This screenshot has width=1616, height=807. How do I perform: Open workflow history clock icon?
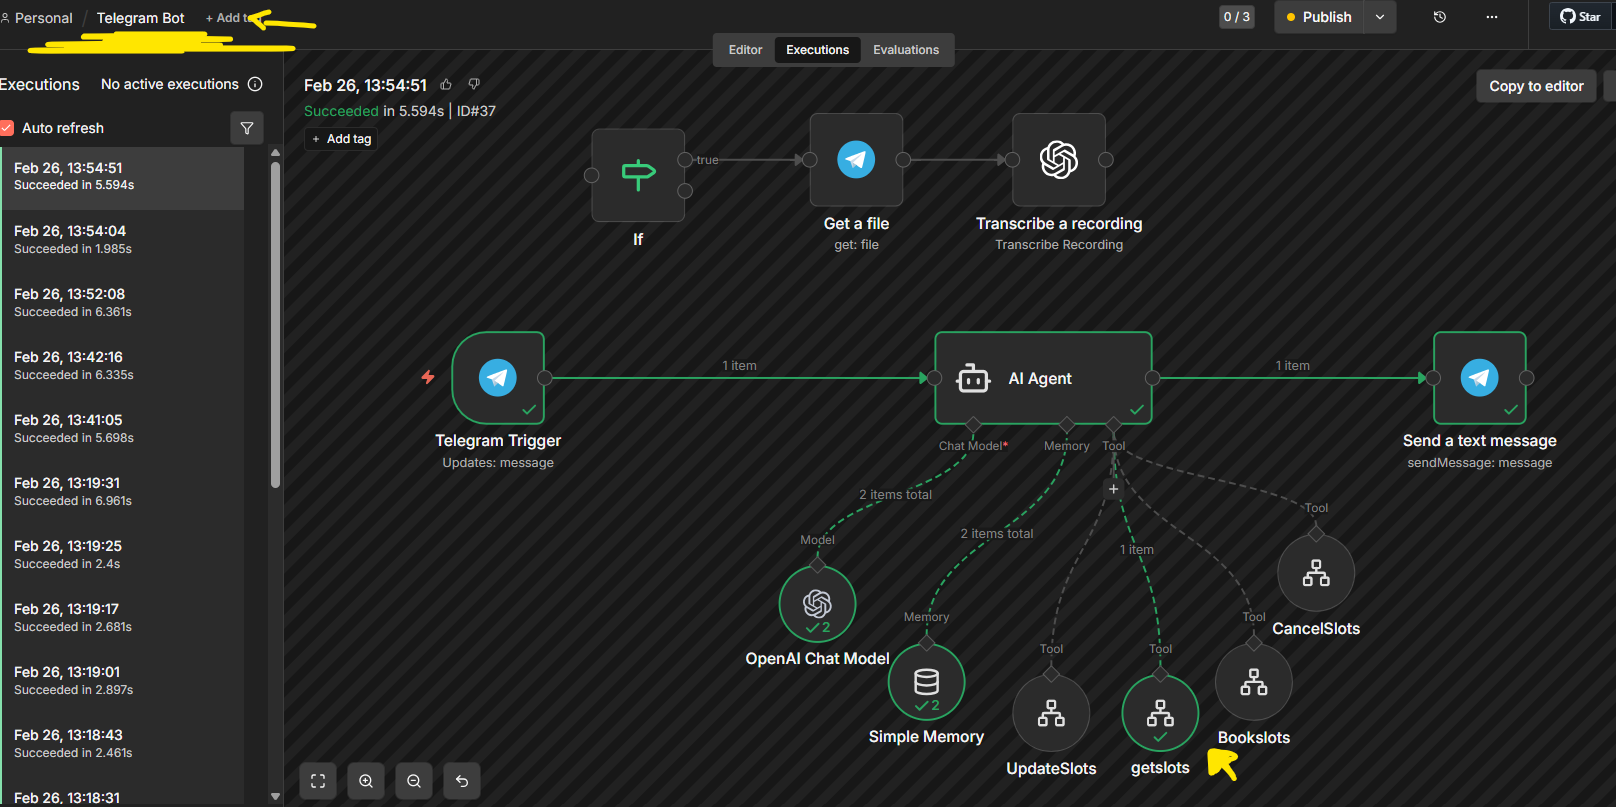click(1440, 17)
